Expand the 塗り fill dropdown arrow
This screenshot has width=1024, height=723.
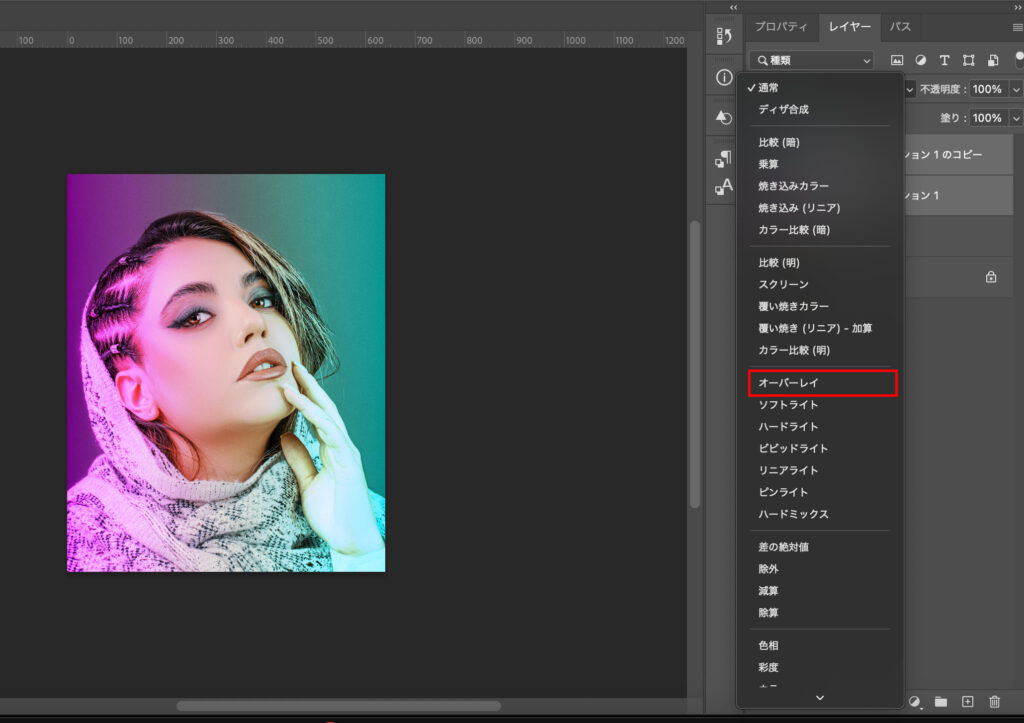(x=1014, y=118)
